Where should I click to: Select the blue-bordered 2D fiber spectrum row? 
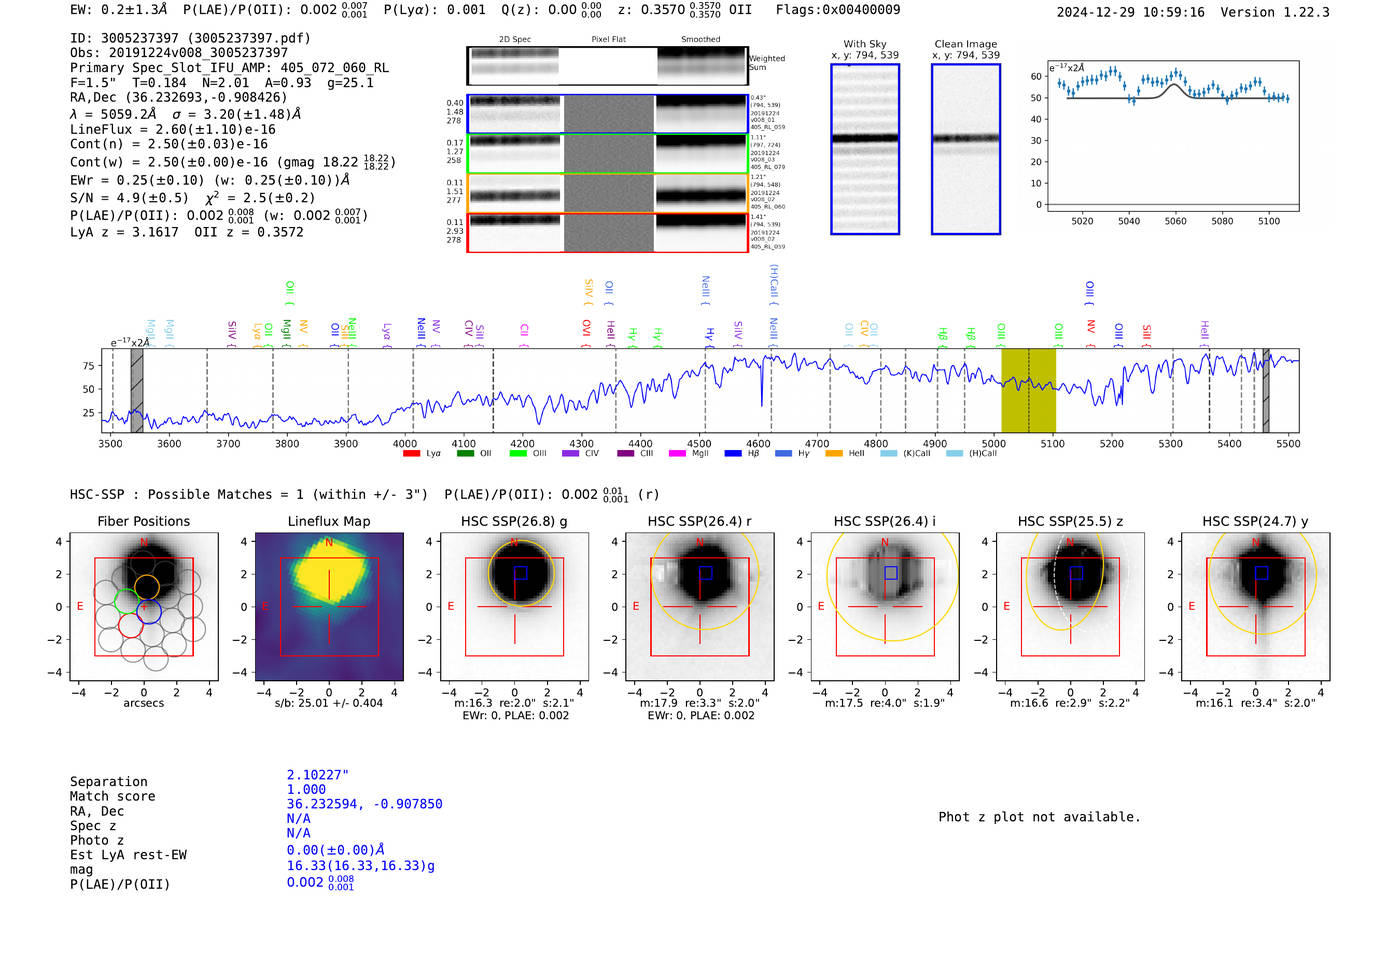pos(608,114)
